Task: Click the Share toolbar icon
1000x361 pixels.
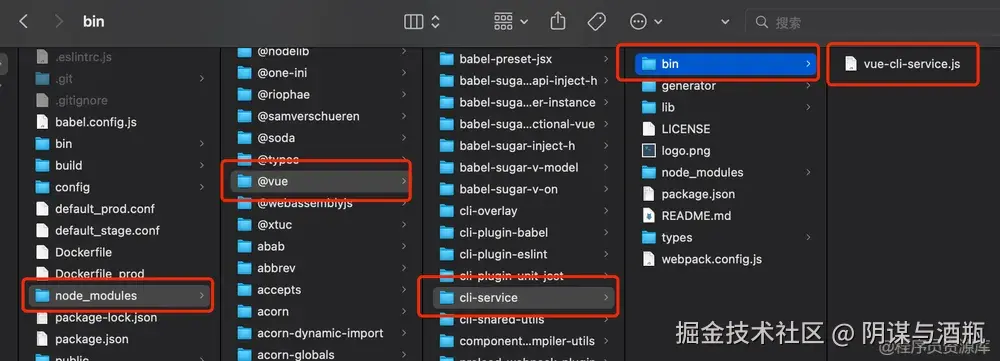Action: coord(557,21)
